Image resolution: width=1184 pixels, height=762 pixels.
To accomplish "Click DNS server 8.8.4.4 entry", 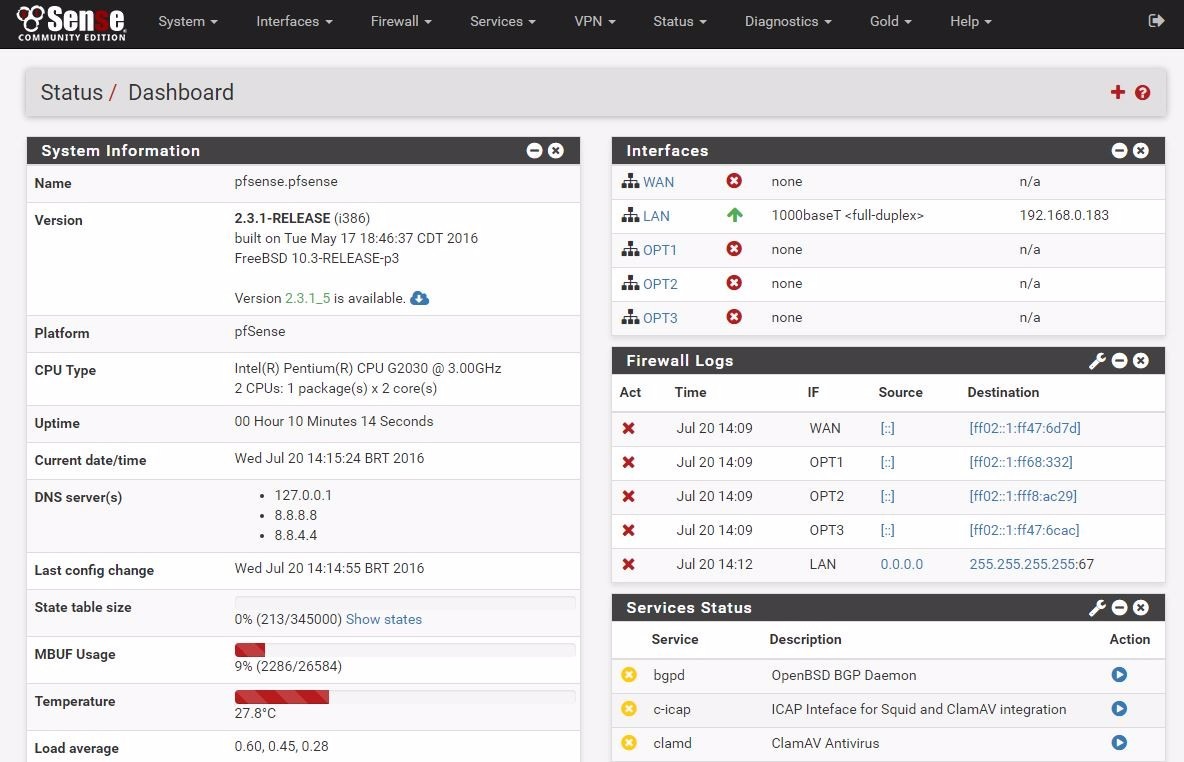I will (x=295, y=535).
